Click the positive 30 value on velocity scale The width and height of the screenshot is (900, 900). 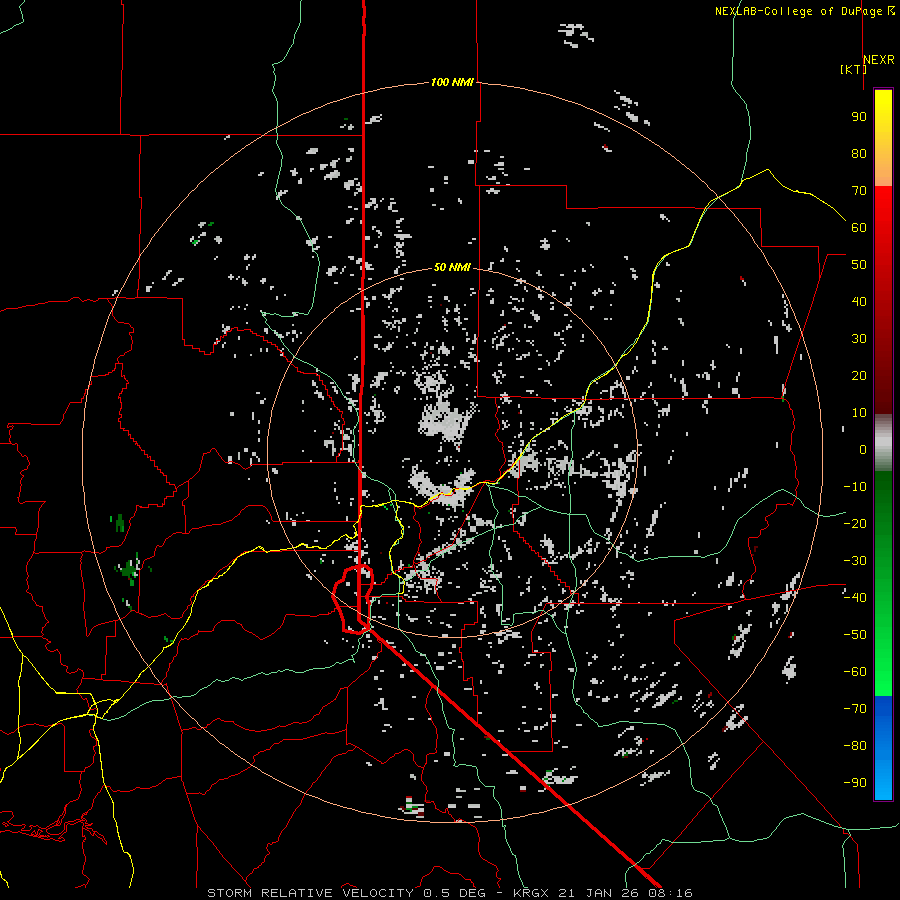(x=859, y=339)
